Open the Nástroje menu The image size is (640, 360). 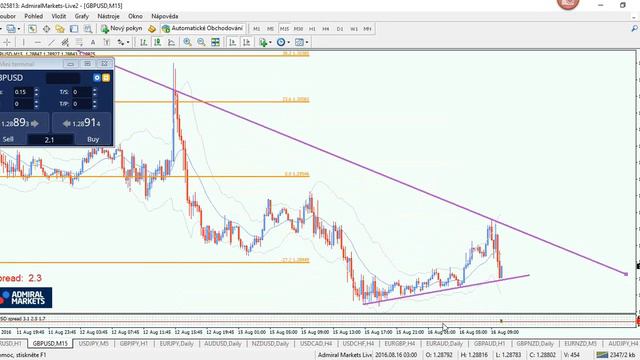pyautogui.click(x=109, y=16)
